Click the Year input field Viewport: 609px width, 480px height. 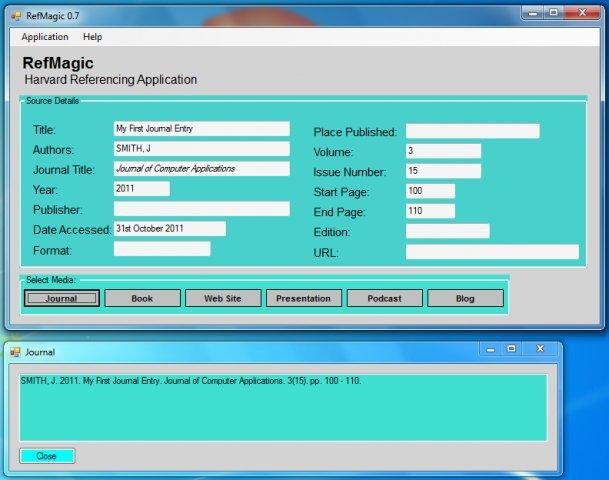142,189
